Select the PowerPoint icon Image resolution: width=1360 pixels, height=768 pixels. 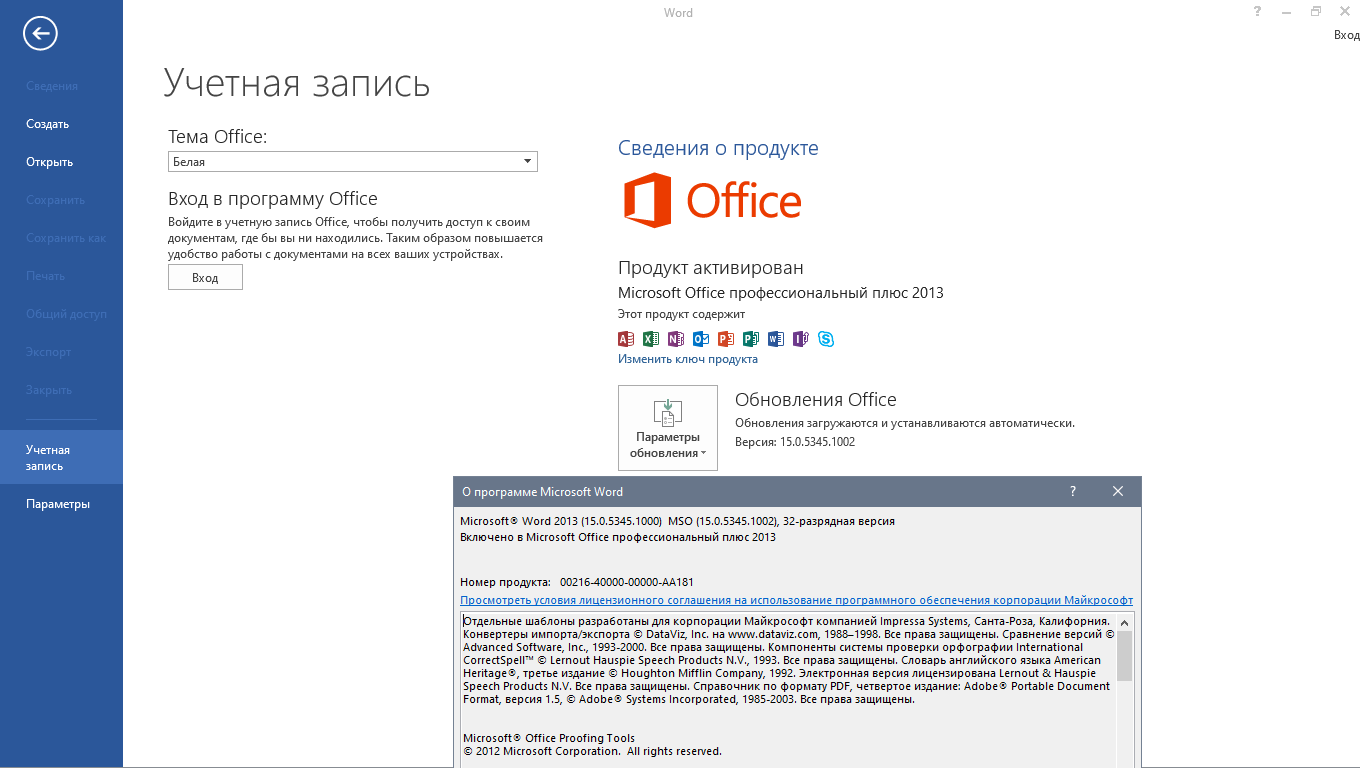725,339
